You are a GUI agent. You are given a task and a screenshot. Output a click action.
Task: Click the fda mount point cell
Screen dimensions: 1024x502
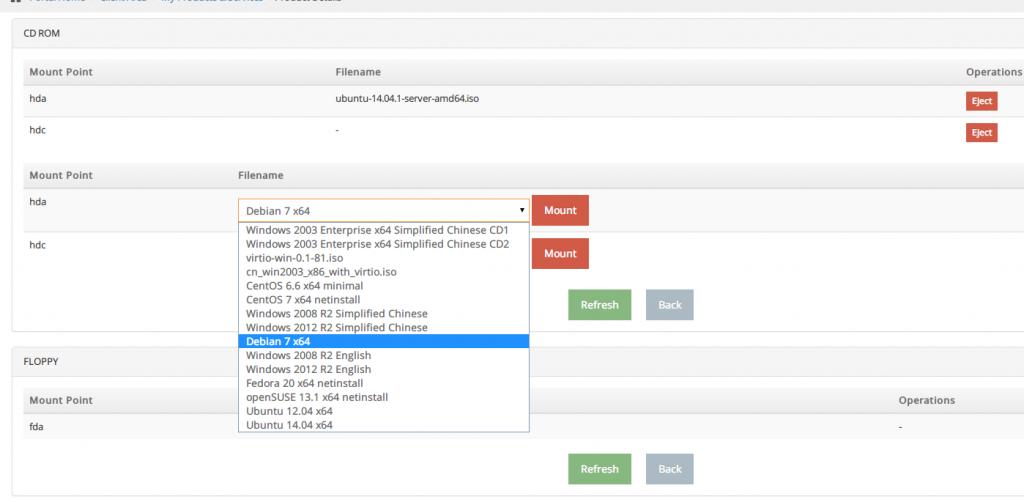click(x=37, y=426)
